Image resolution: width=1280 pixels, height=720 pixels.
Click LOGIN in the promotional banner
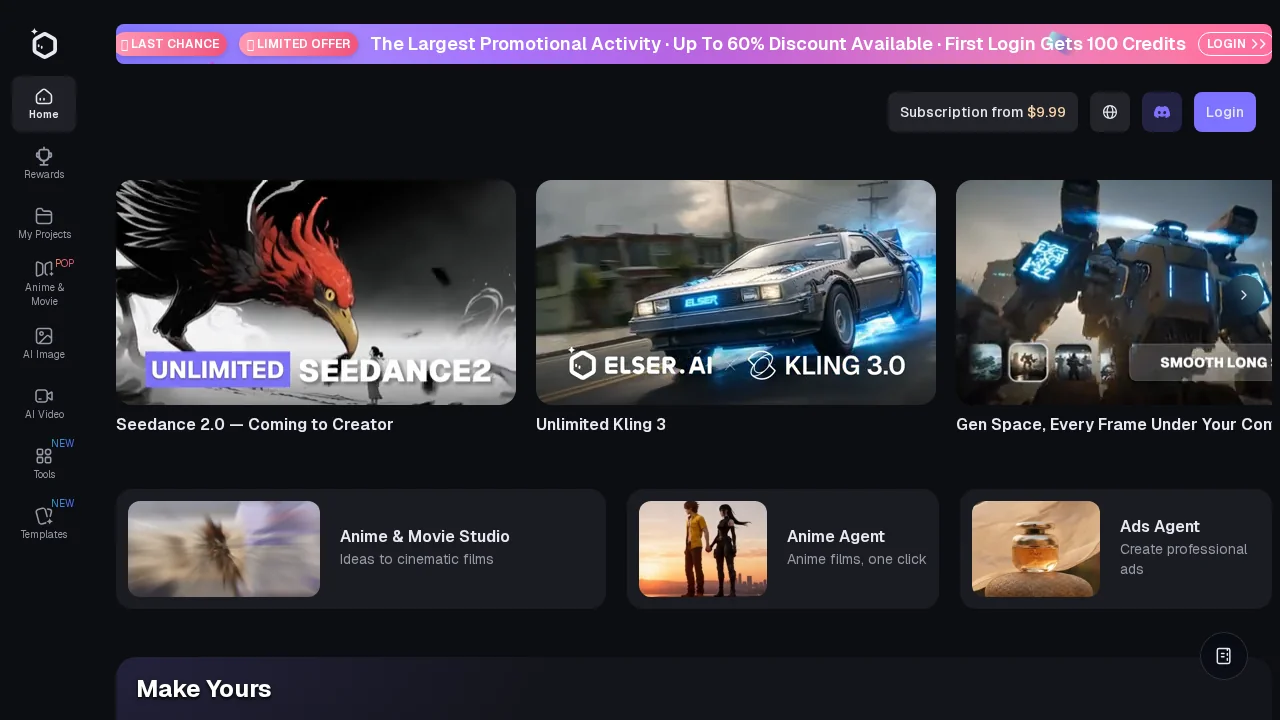1234,44
